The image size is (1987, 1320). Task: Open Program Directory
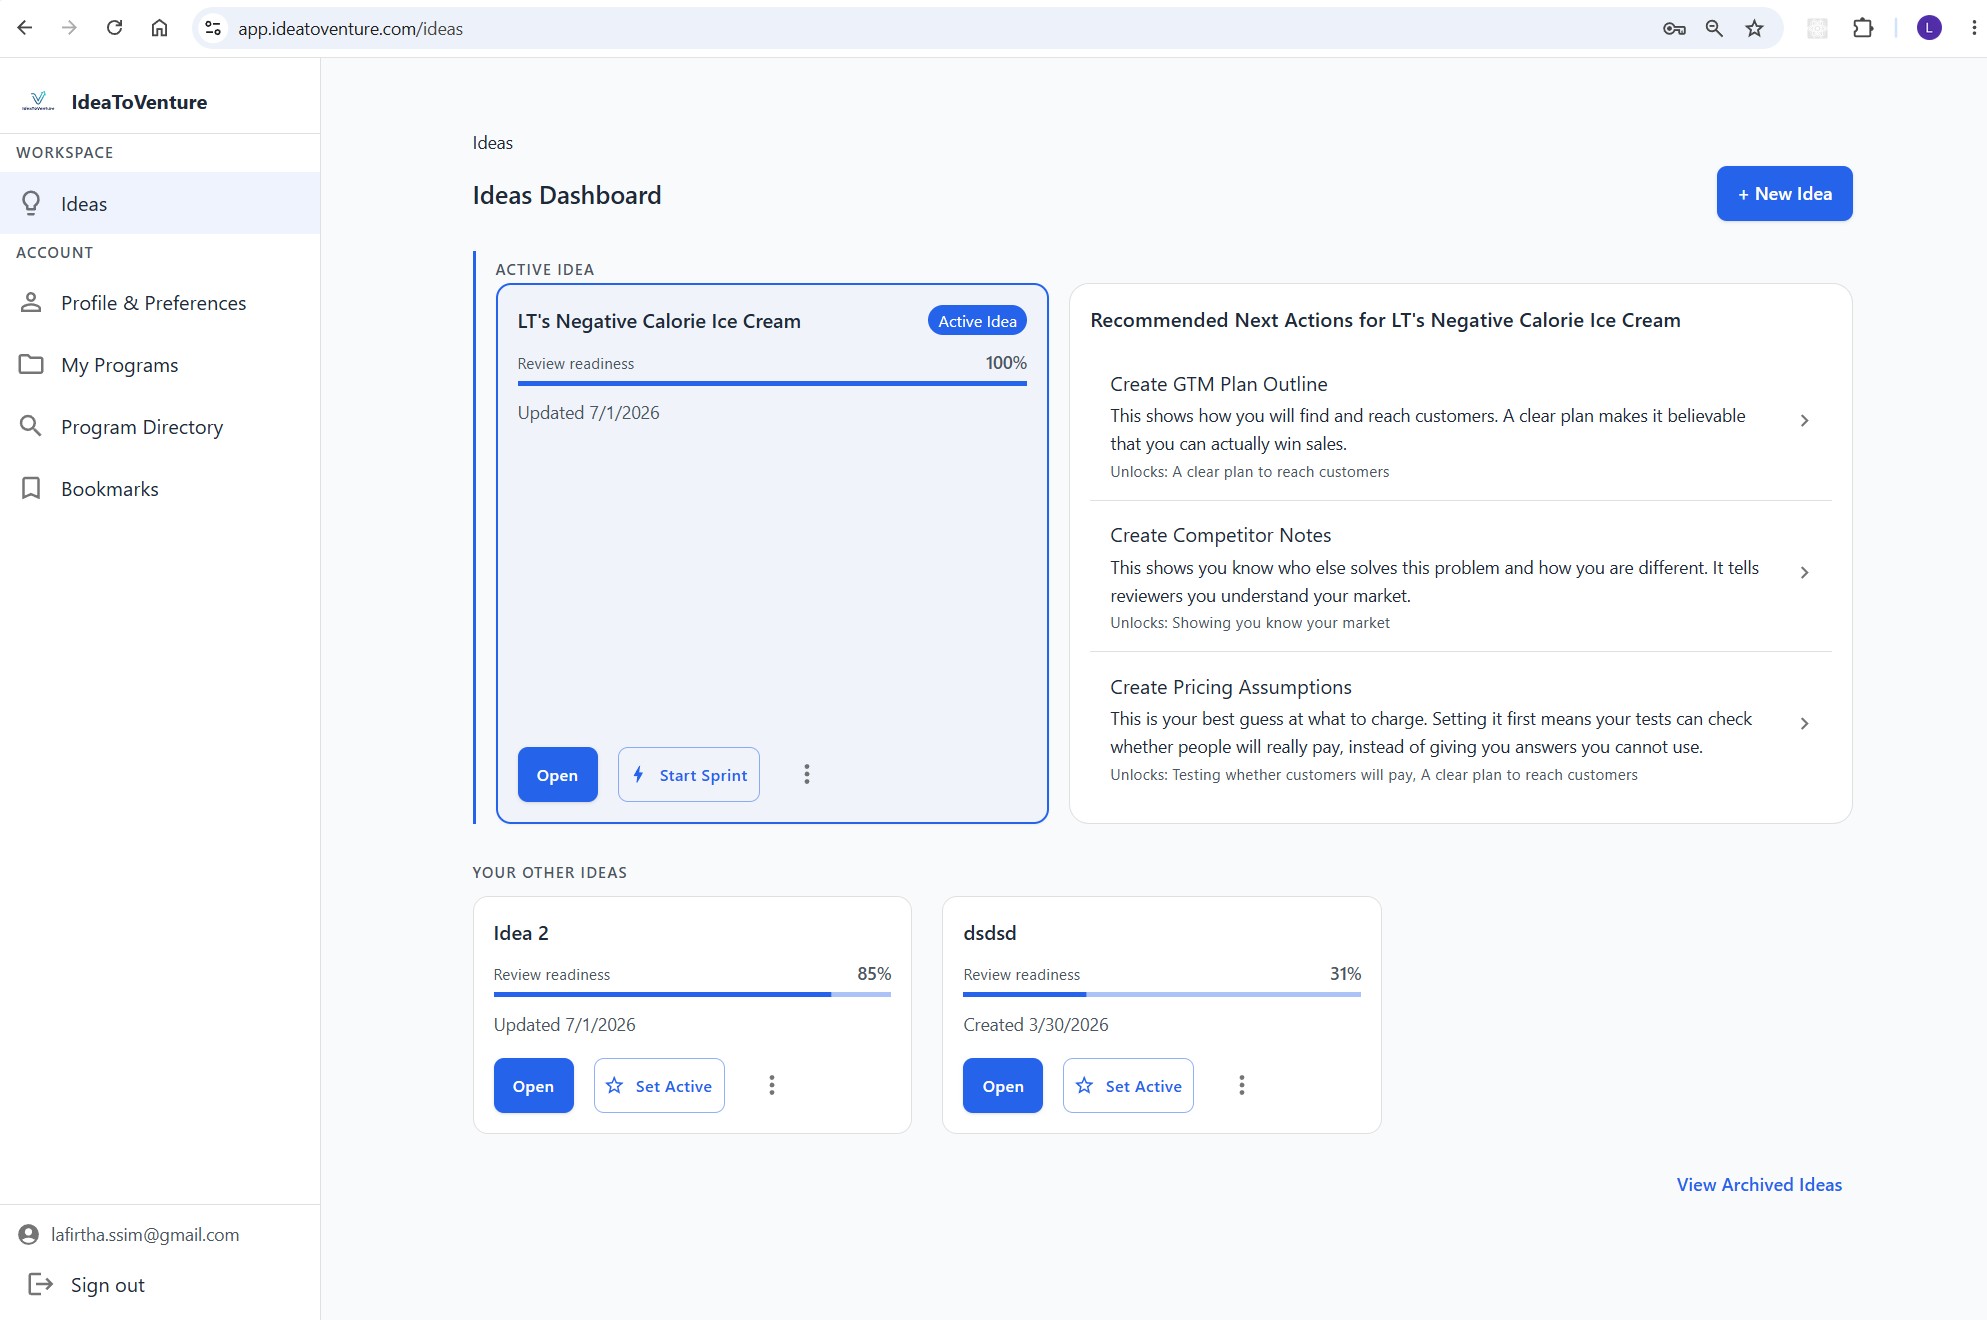pos(160,426)
